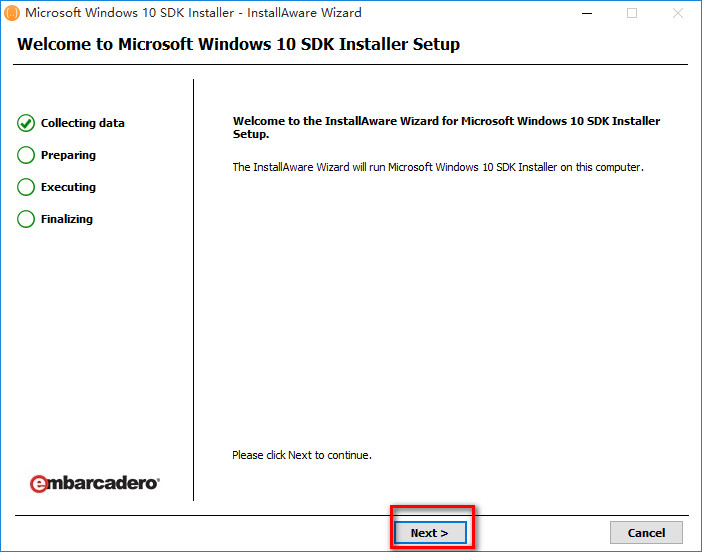
Task: Click 'Please click Next to continue.' text
Action: (x=302, y=455)
